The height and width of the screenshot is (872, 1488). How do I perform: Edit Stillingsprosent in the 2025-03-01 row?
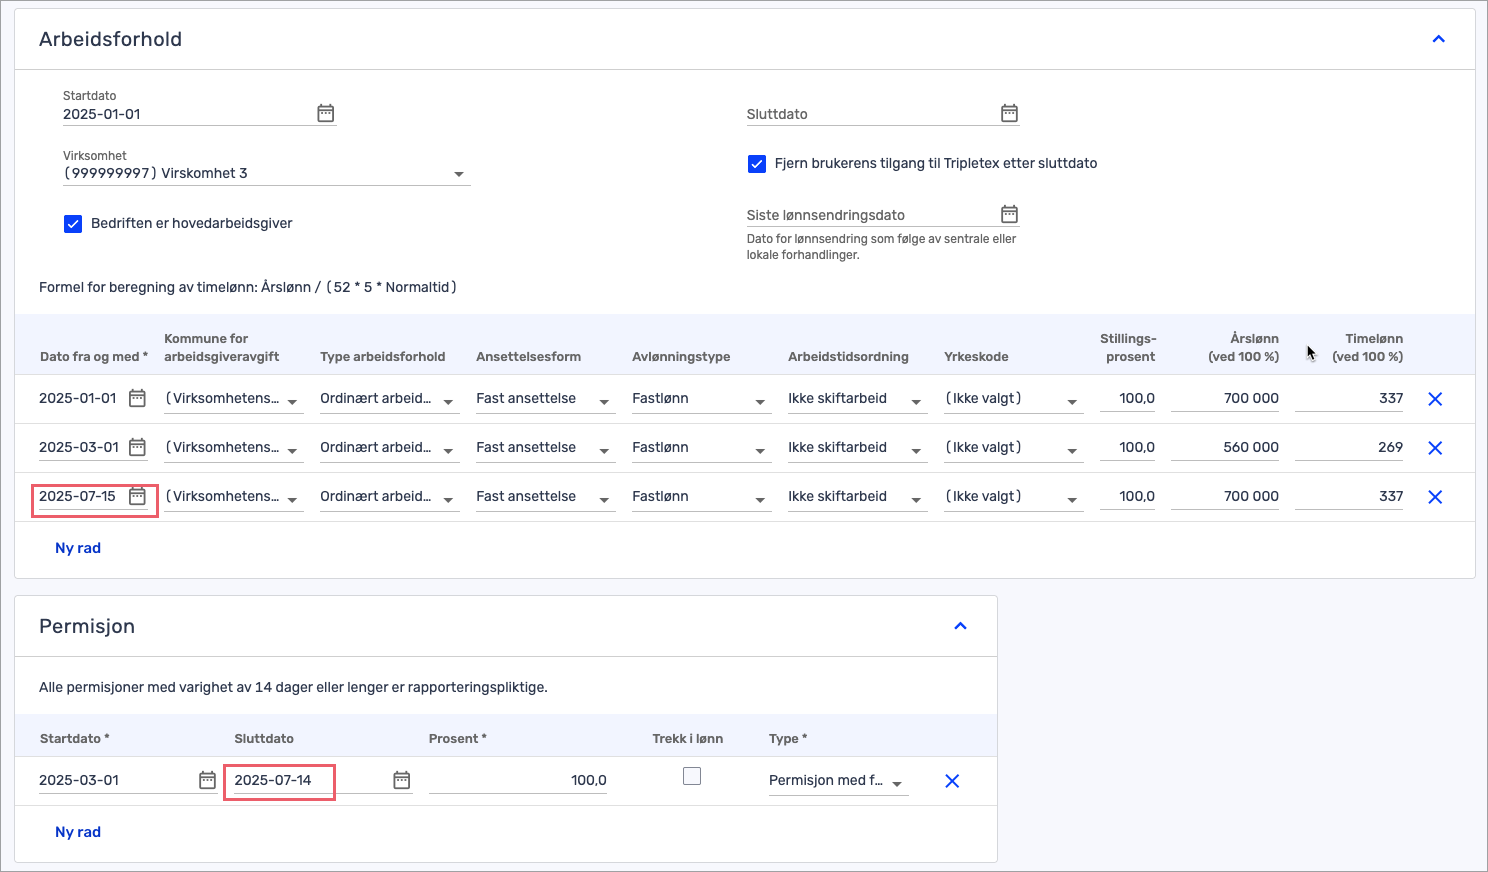(x=1128, y=448)
